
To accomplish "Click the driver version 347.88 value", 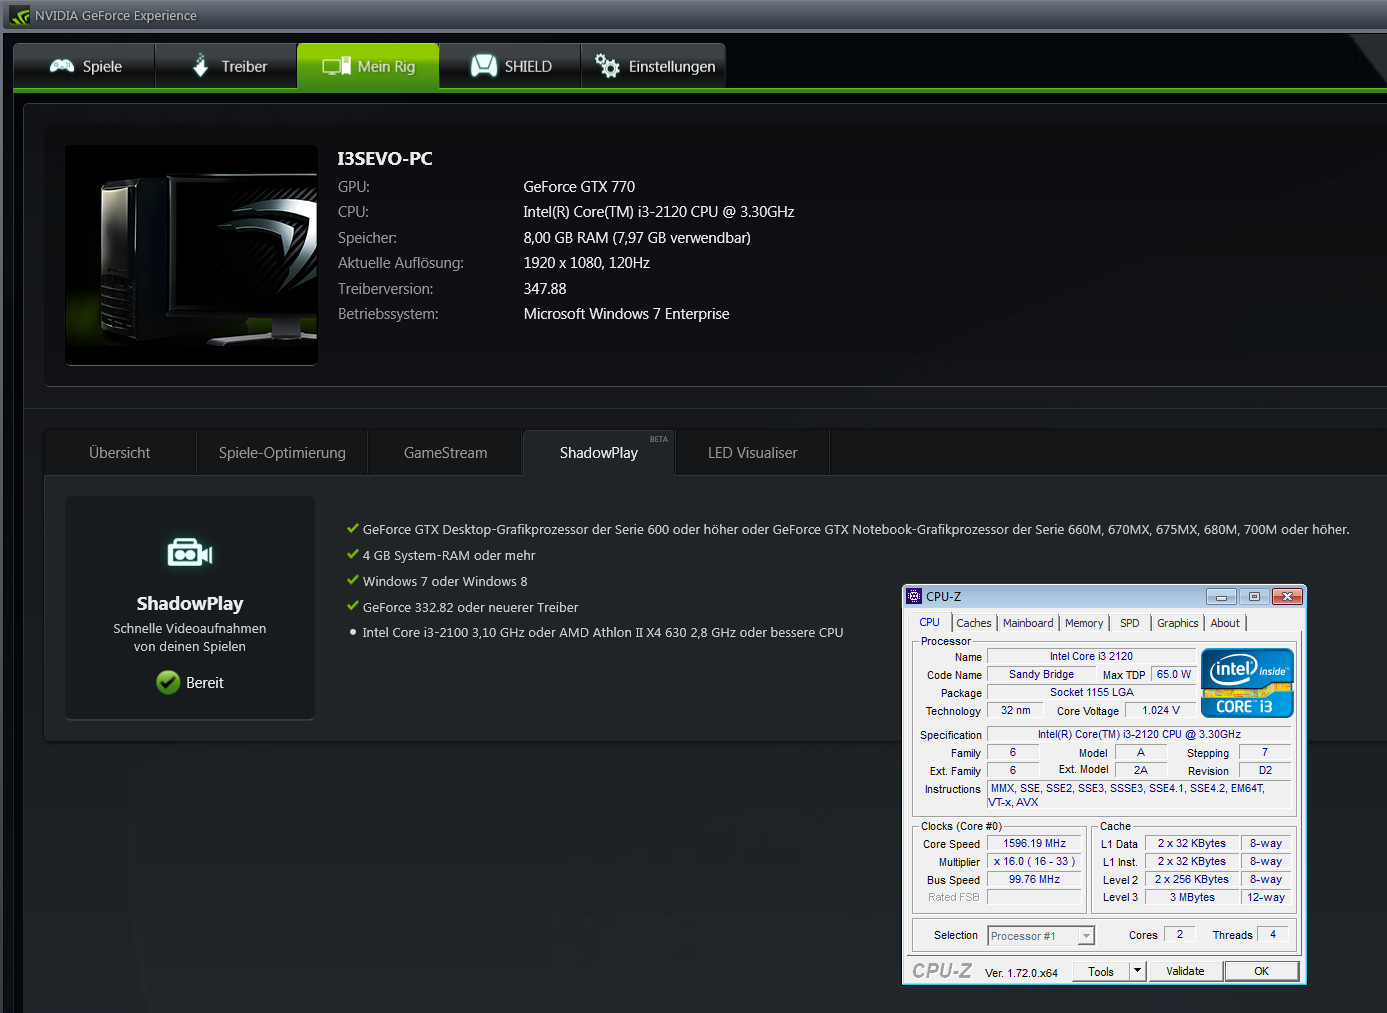I will pyautogui.click(x=545, y=289).
